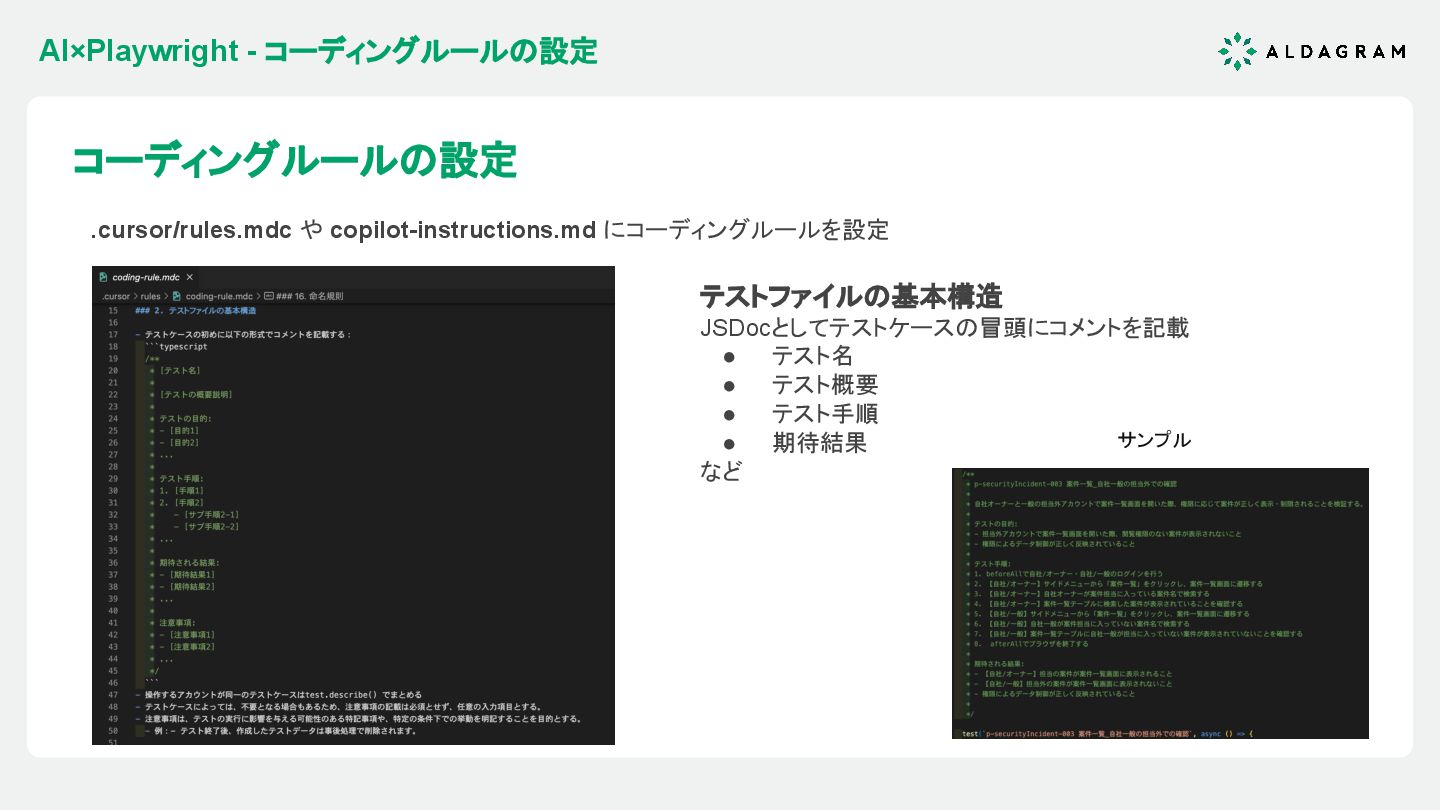Click heading '### 2. テストファイルの基本構造' on line 15
The width and height of the screenshot is (1440, 810).
click(195, 311)
